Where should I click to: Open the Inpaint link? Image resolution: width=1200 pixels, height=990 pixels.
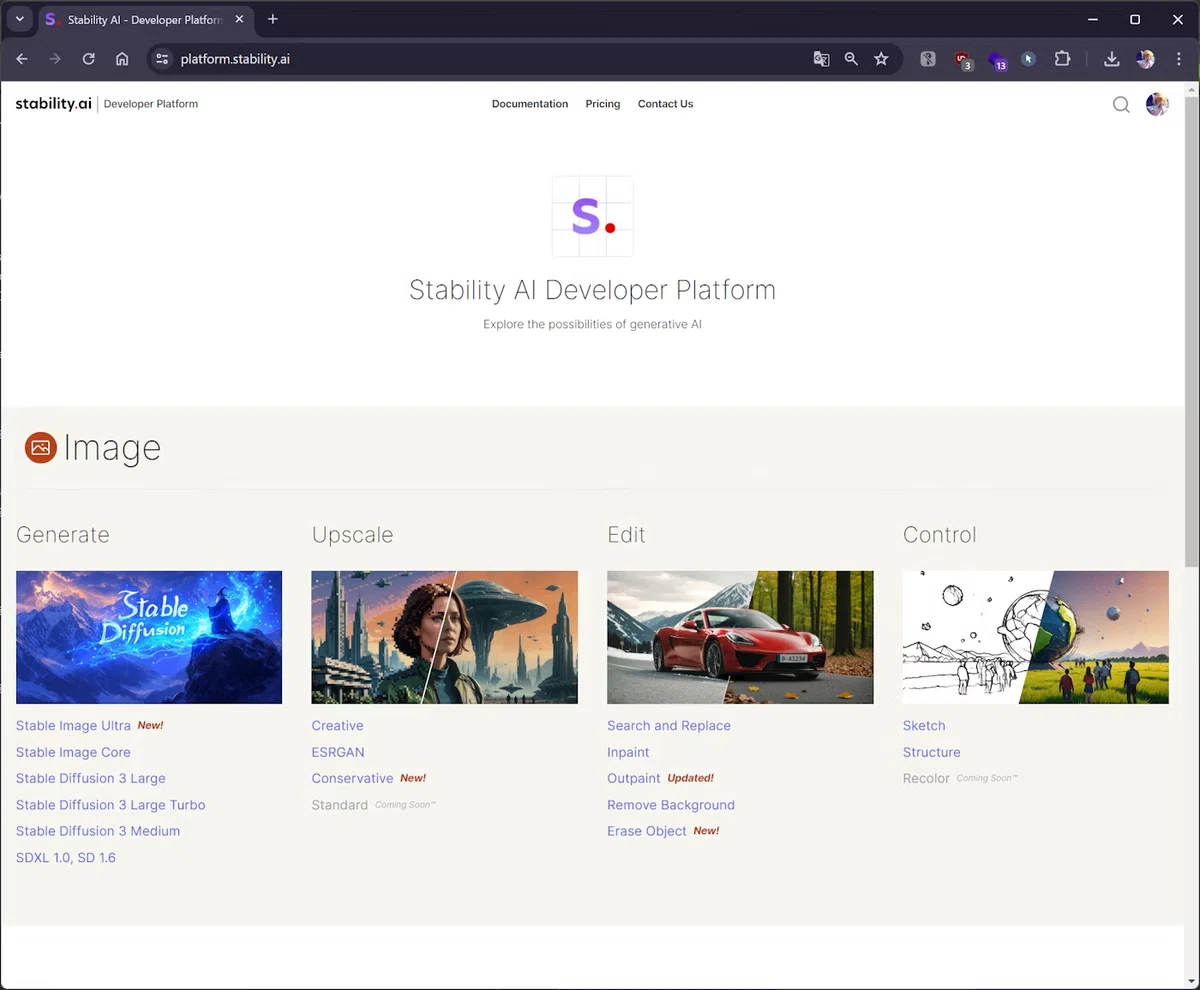628,752
